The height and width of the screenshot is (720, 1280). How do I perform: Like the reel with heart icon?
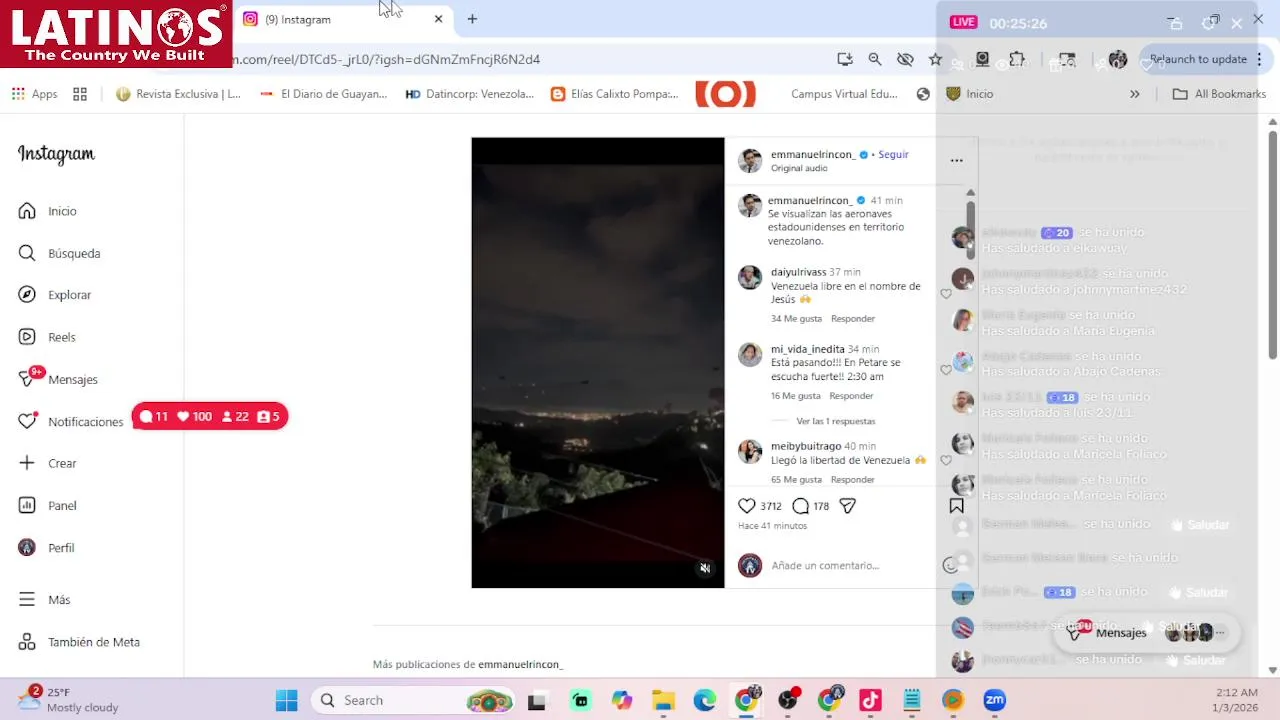747,506
